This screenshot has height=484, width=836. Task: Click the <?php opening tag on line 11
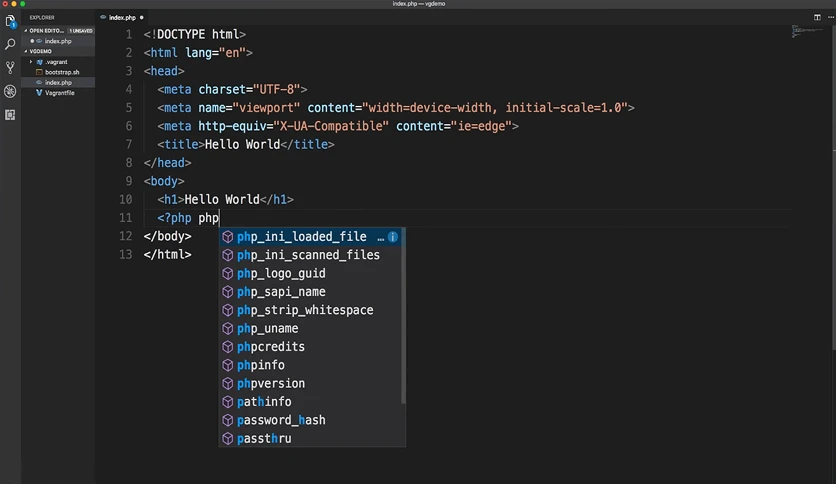(x=174, y=218)
